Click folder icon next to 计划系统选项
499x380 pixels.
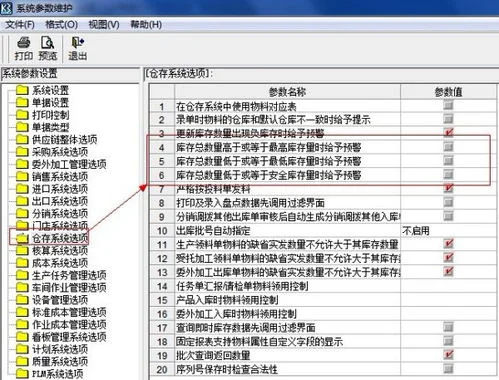coord(22,349)
